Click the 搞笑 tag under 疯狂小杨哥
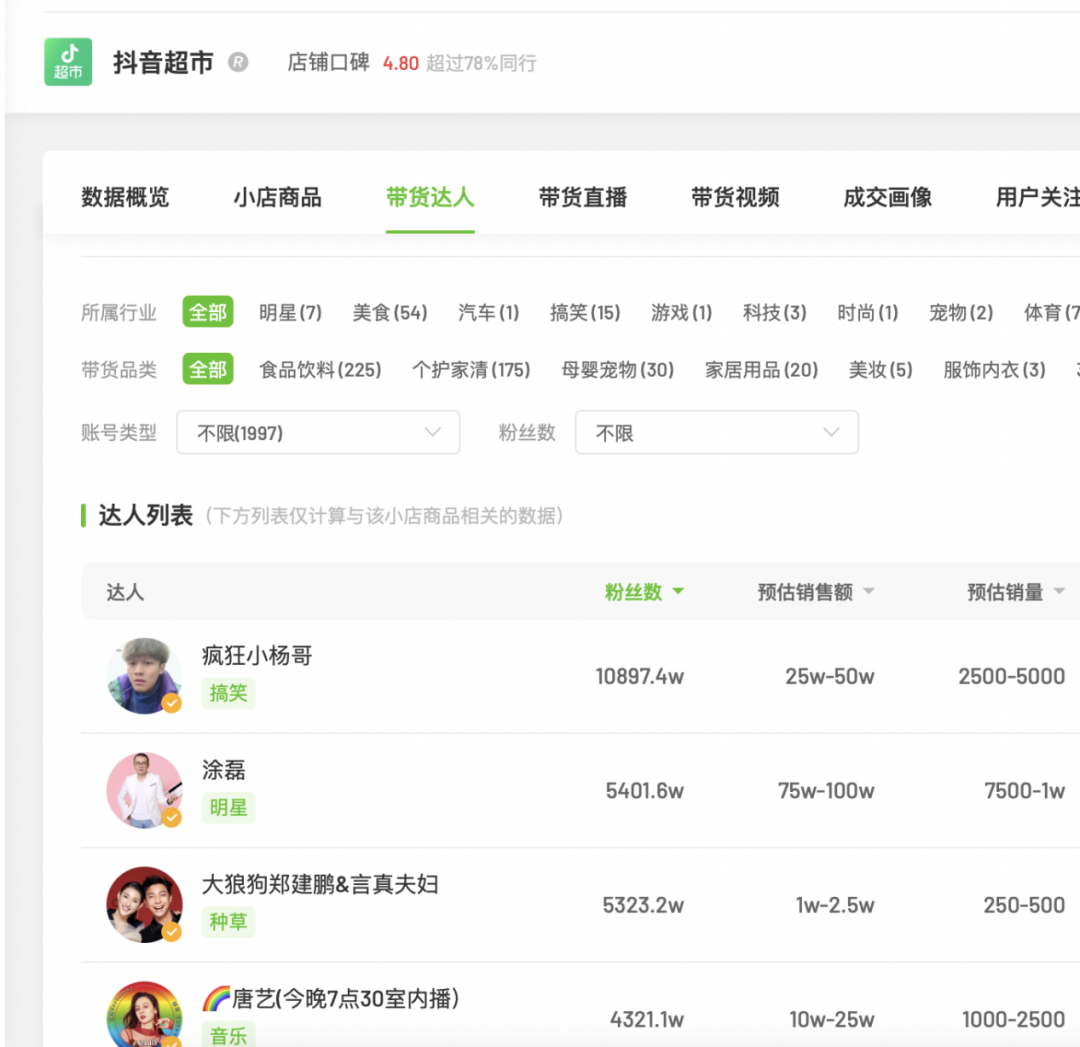The width and height of the screenshot is (1080, 1047). (x=228, y=694)
